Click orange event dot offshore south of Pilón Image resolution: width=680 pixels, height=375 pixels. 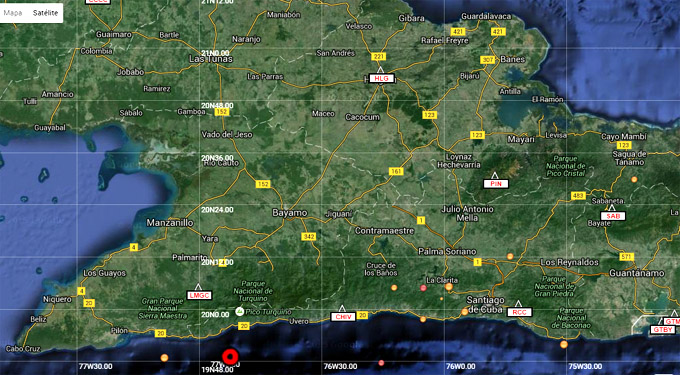pyautogui.click(x=164, y=358)
